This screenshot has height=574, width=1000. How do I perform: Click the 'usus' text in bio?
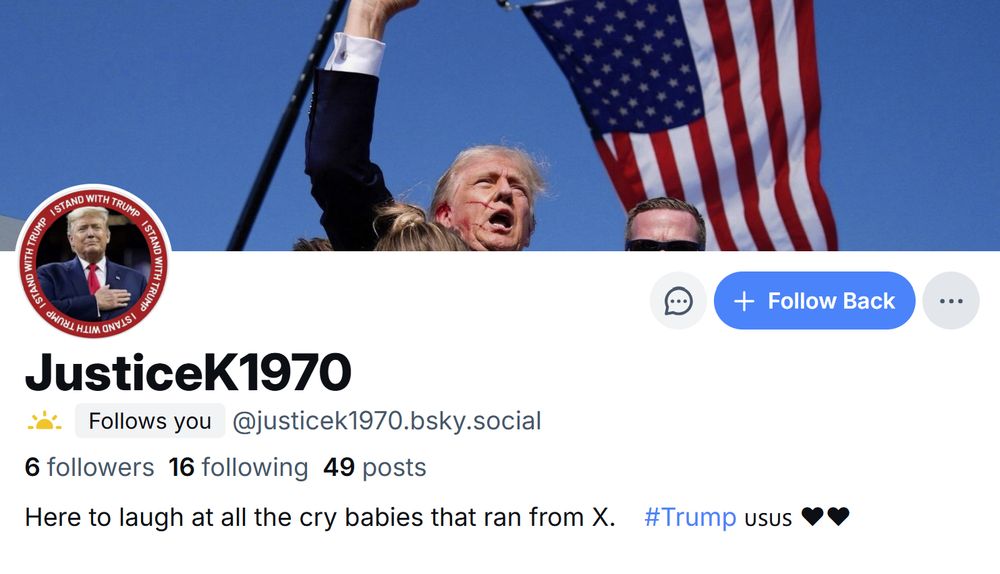(768, 519)
